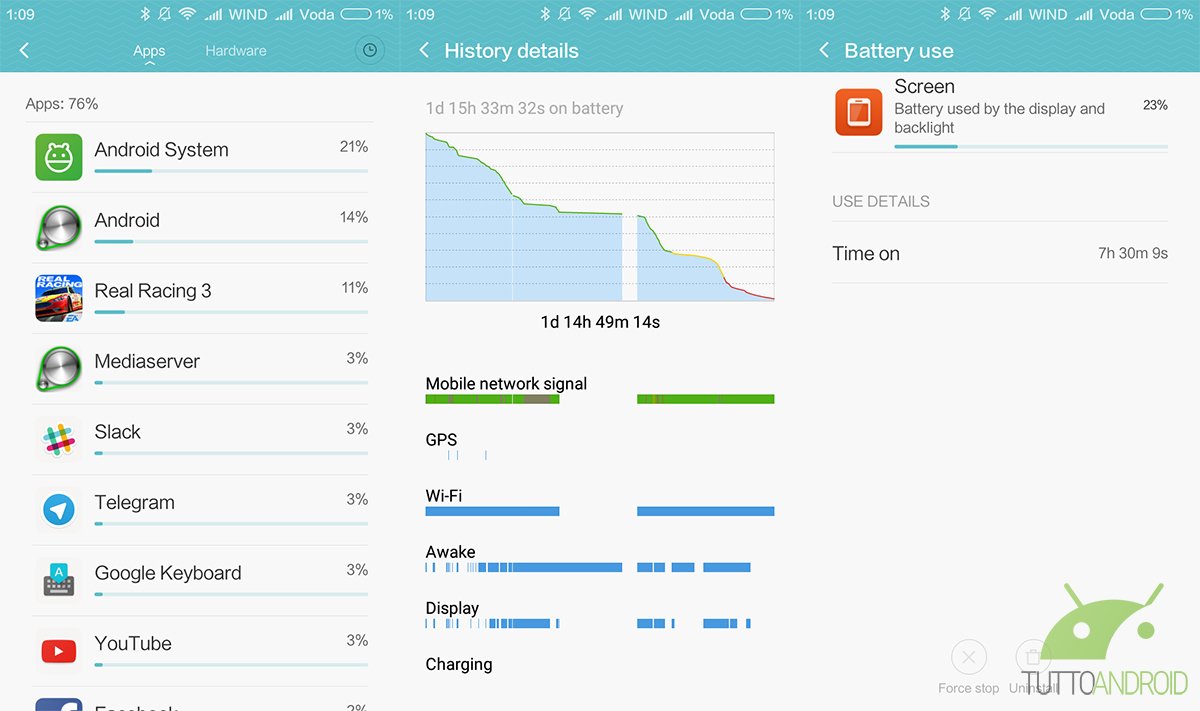Switch to the Apps tab
This screenshot has width=1200, height=711.
149,51
